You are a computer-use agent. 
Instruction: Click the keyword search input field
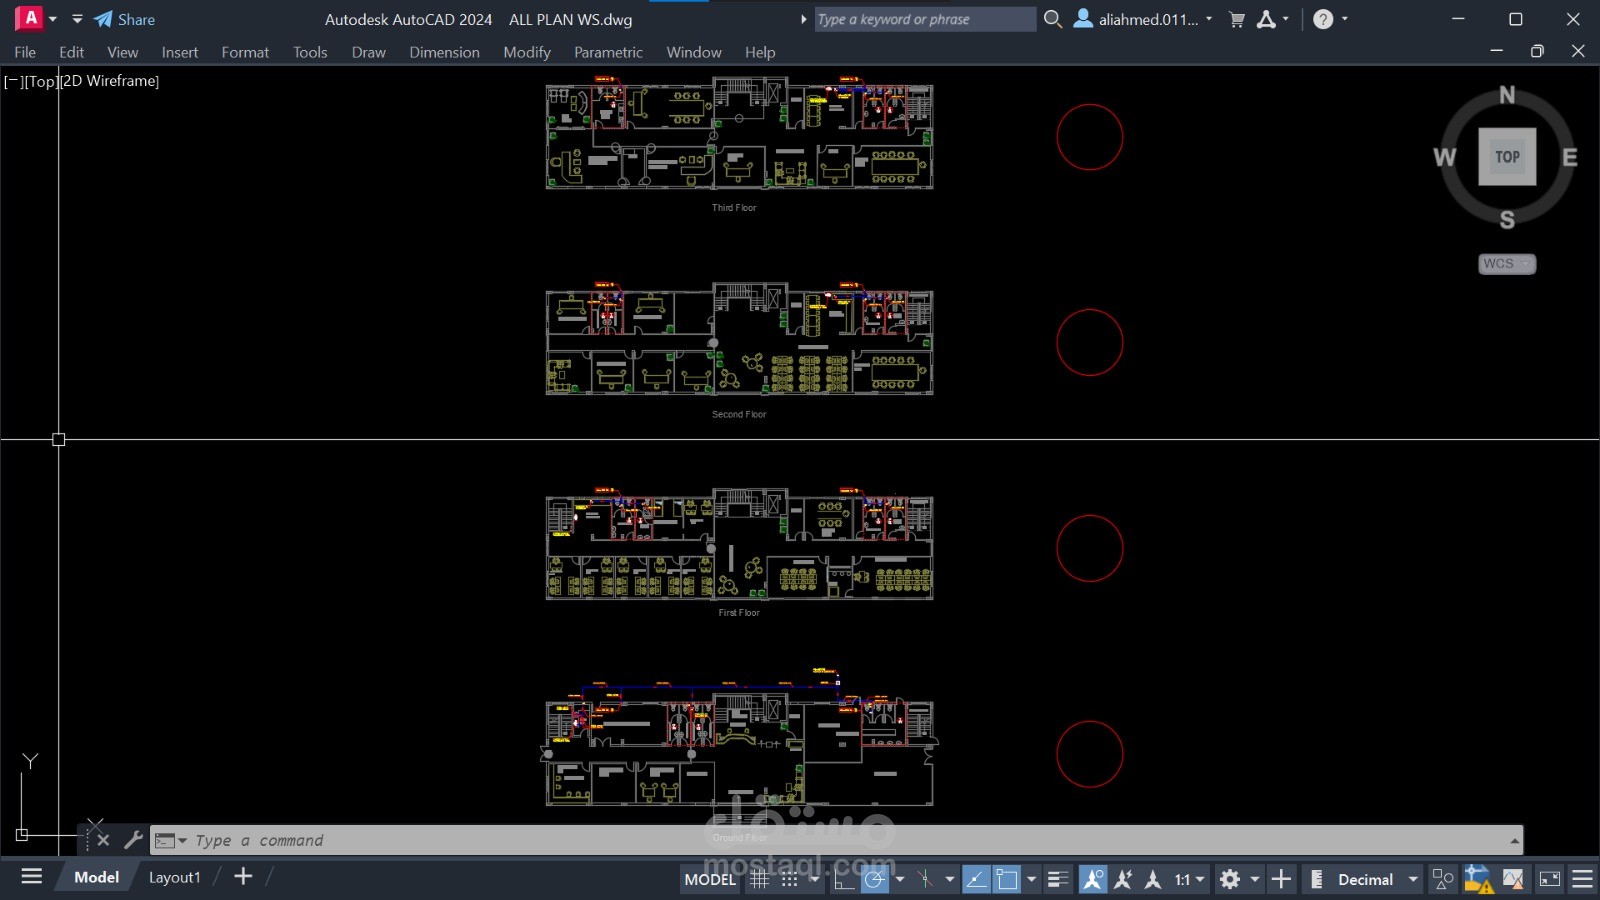point(925,19)
